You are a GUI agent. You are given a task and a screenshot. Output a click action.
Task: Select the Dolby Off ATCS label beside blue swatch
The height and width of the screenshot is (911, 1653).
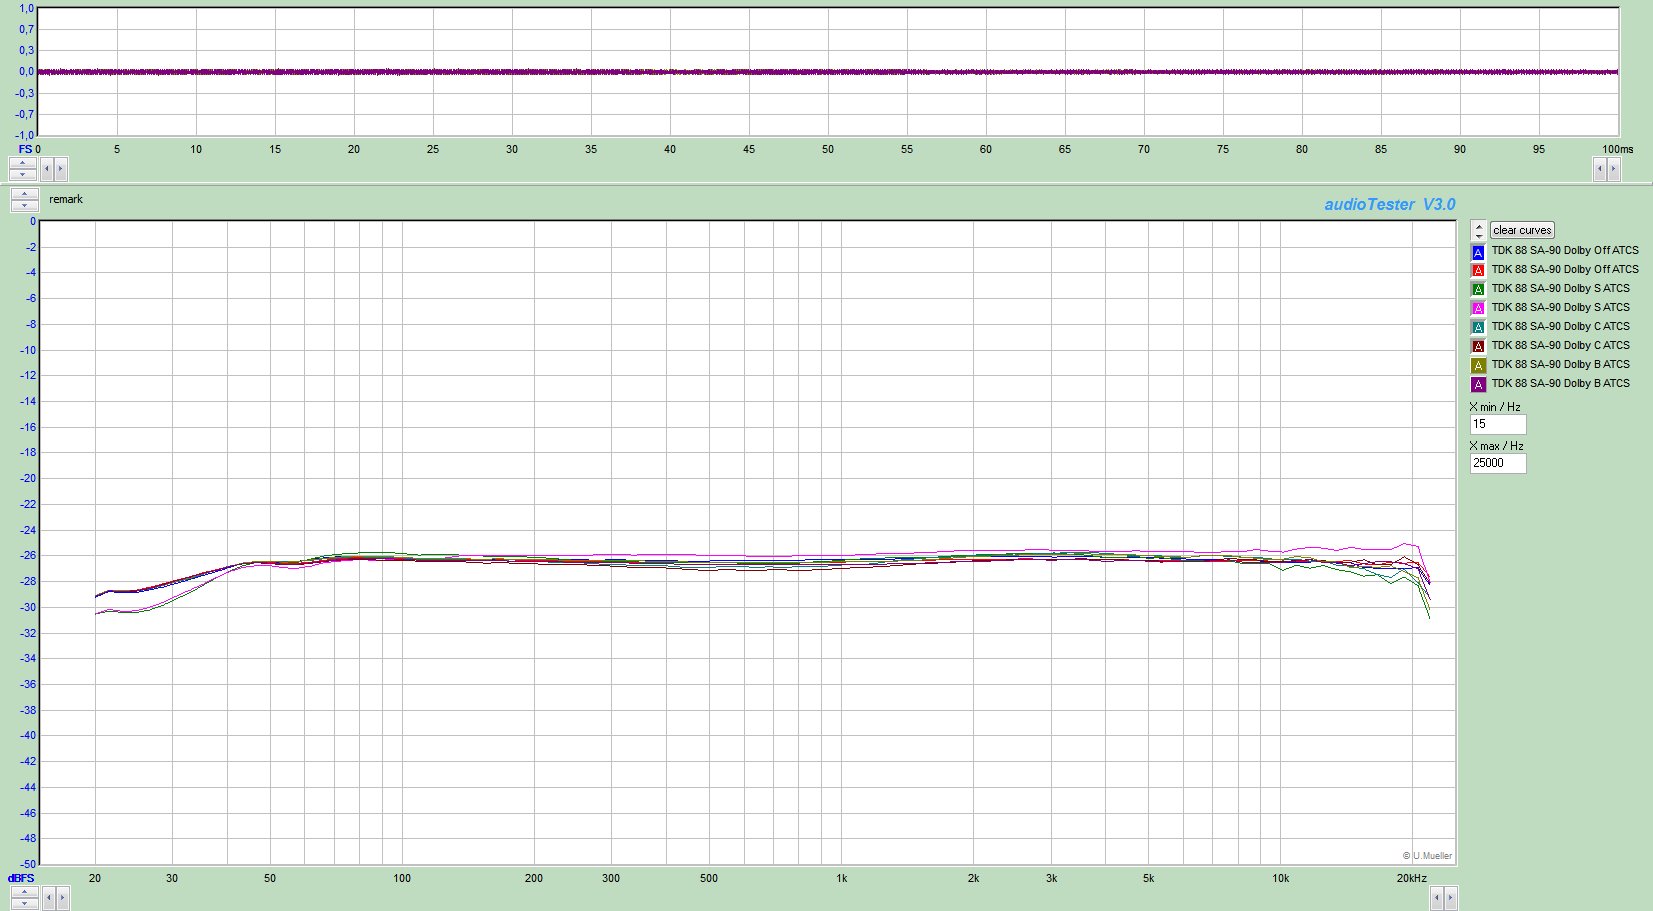[x=1565, y=251]
